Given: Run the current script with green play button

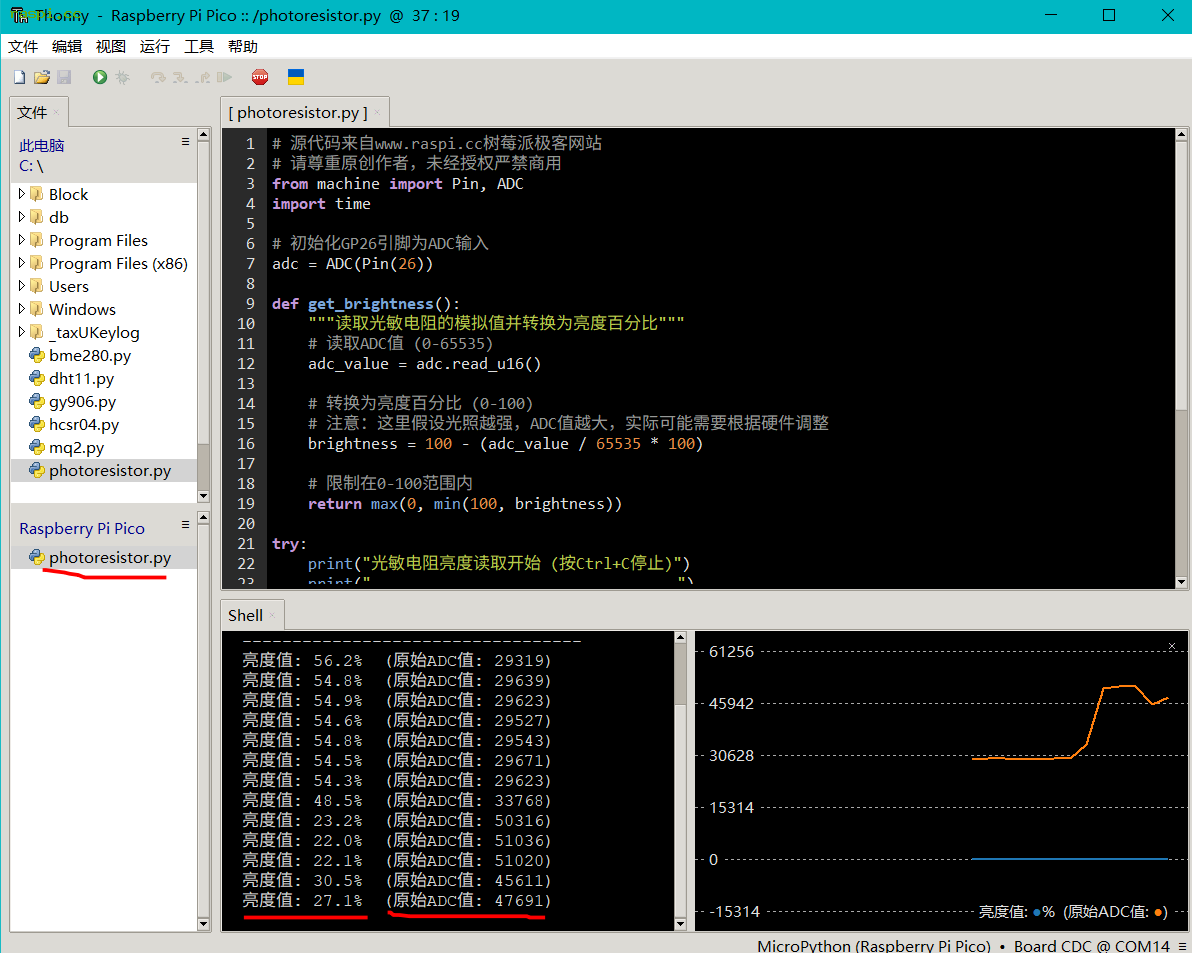Looking at the screenshot, I should coord(100,77).
